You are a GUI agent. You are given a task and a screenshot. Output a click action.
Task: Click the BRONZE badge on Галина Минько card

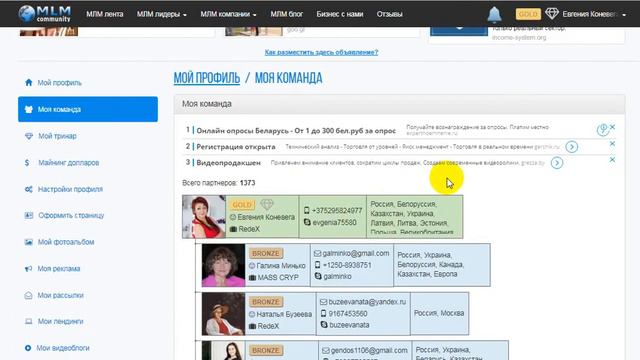pos(266,253)
